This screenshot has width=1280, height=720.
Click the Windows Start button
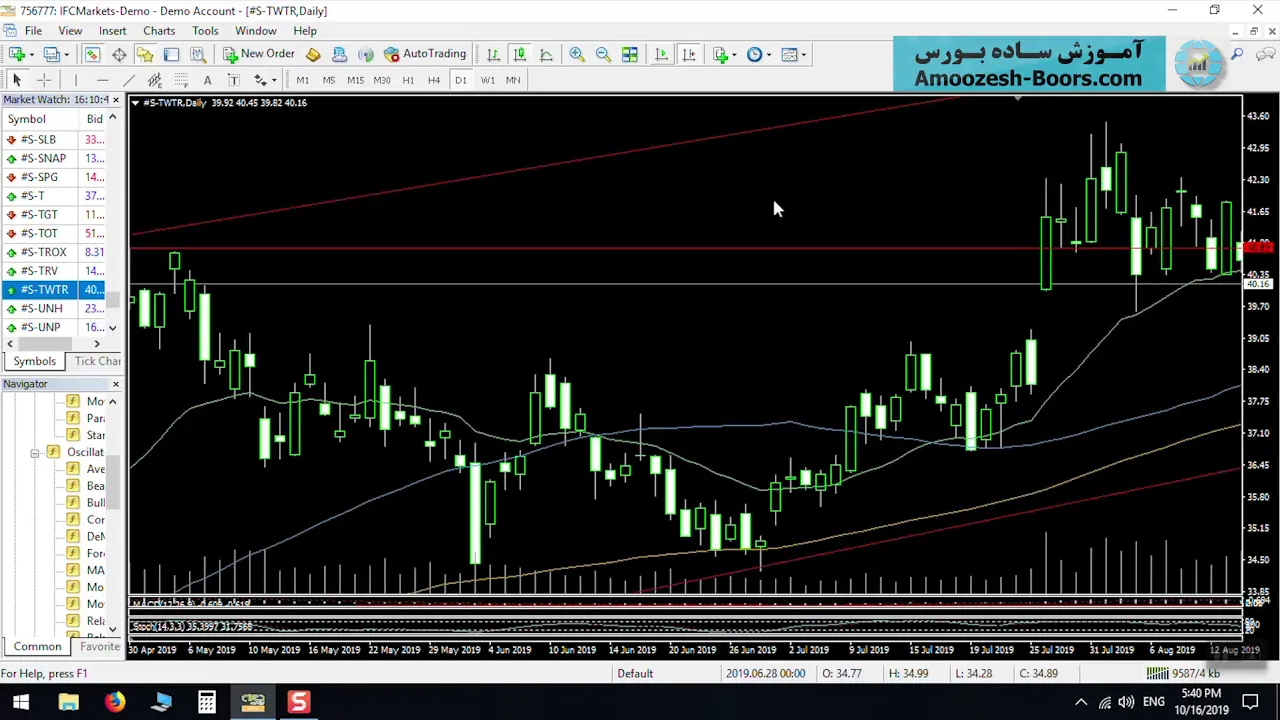[x=21, y=702]
